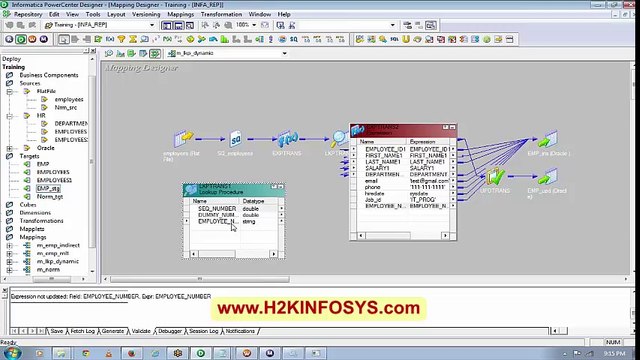
Task: Open the purple M tool in the toolbar
Action: coord(43,39)
